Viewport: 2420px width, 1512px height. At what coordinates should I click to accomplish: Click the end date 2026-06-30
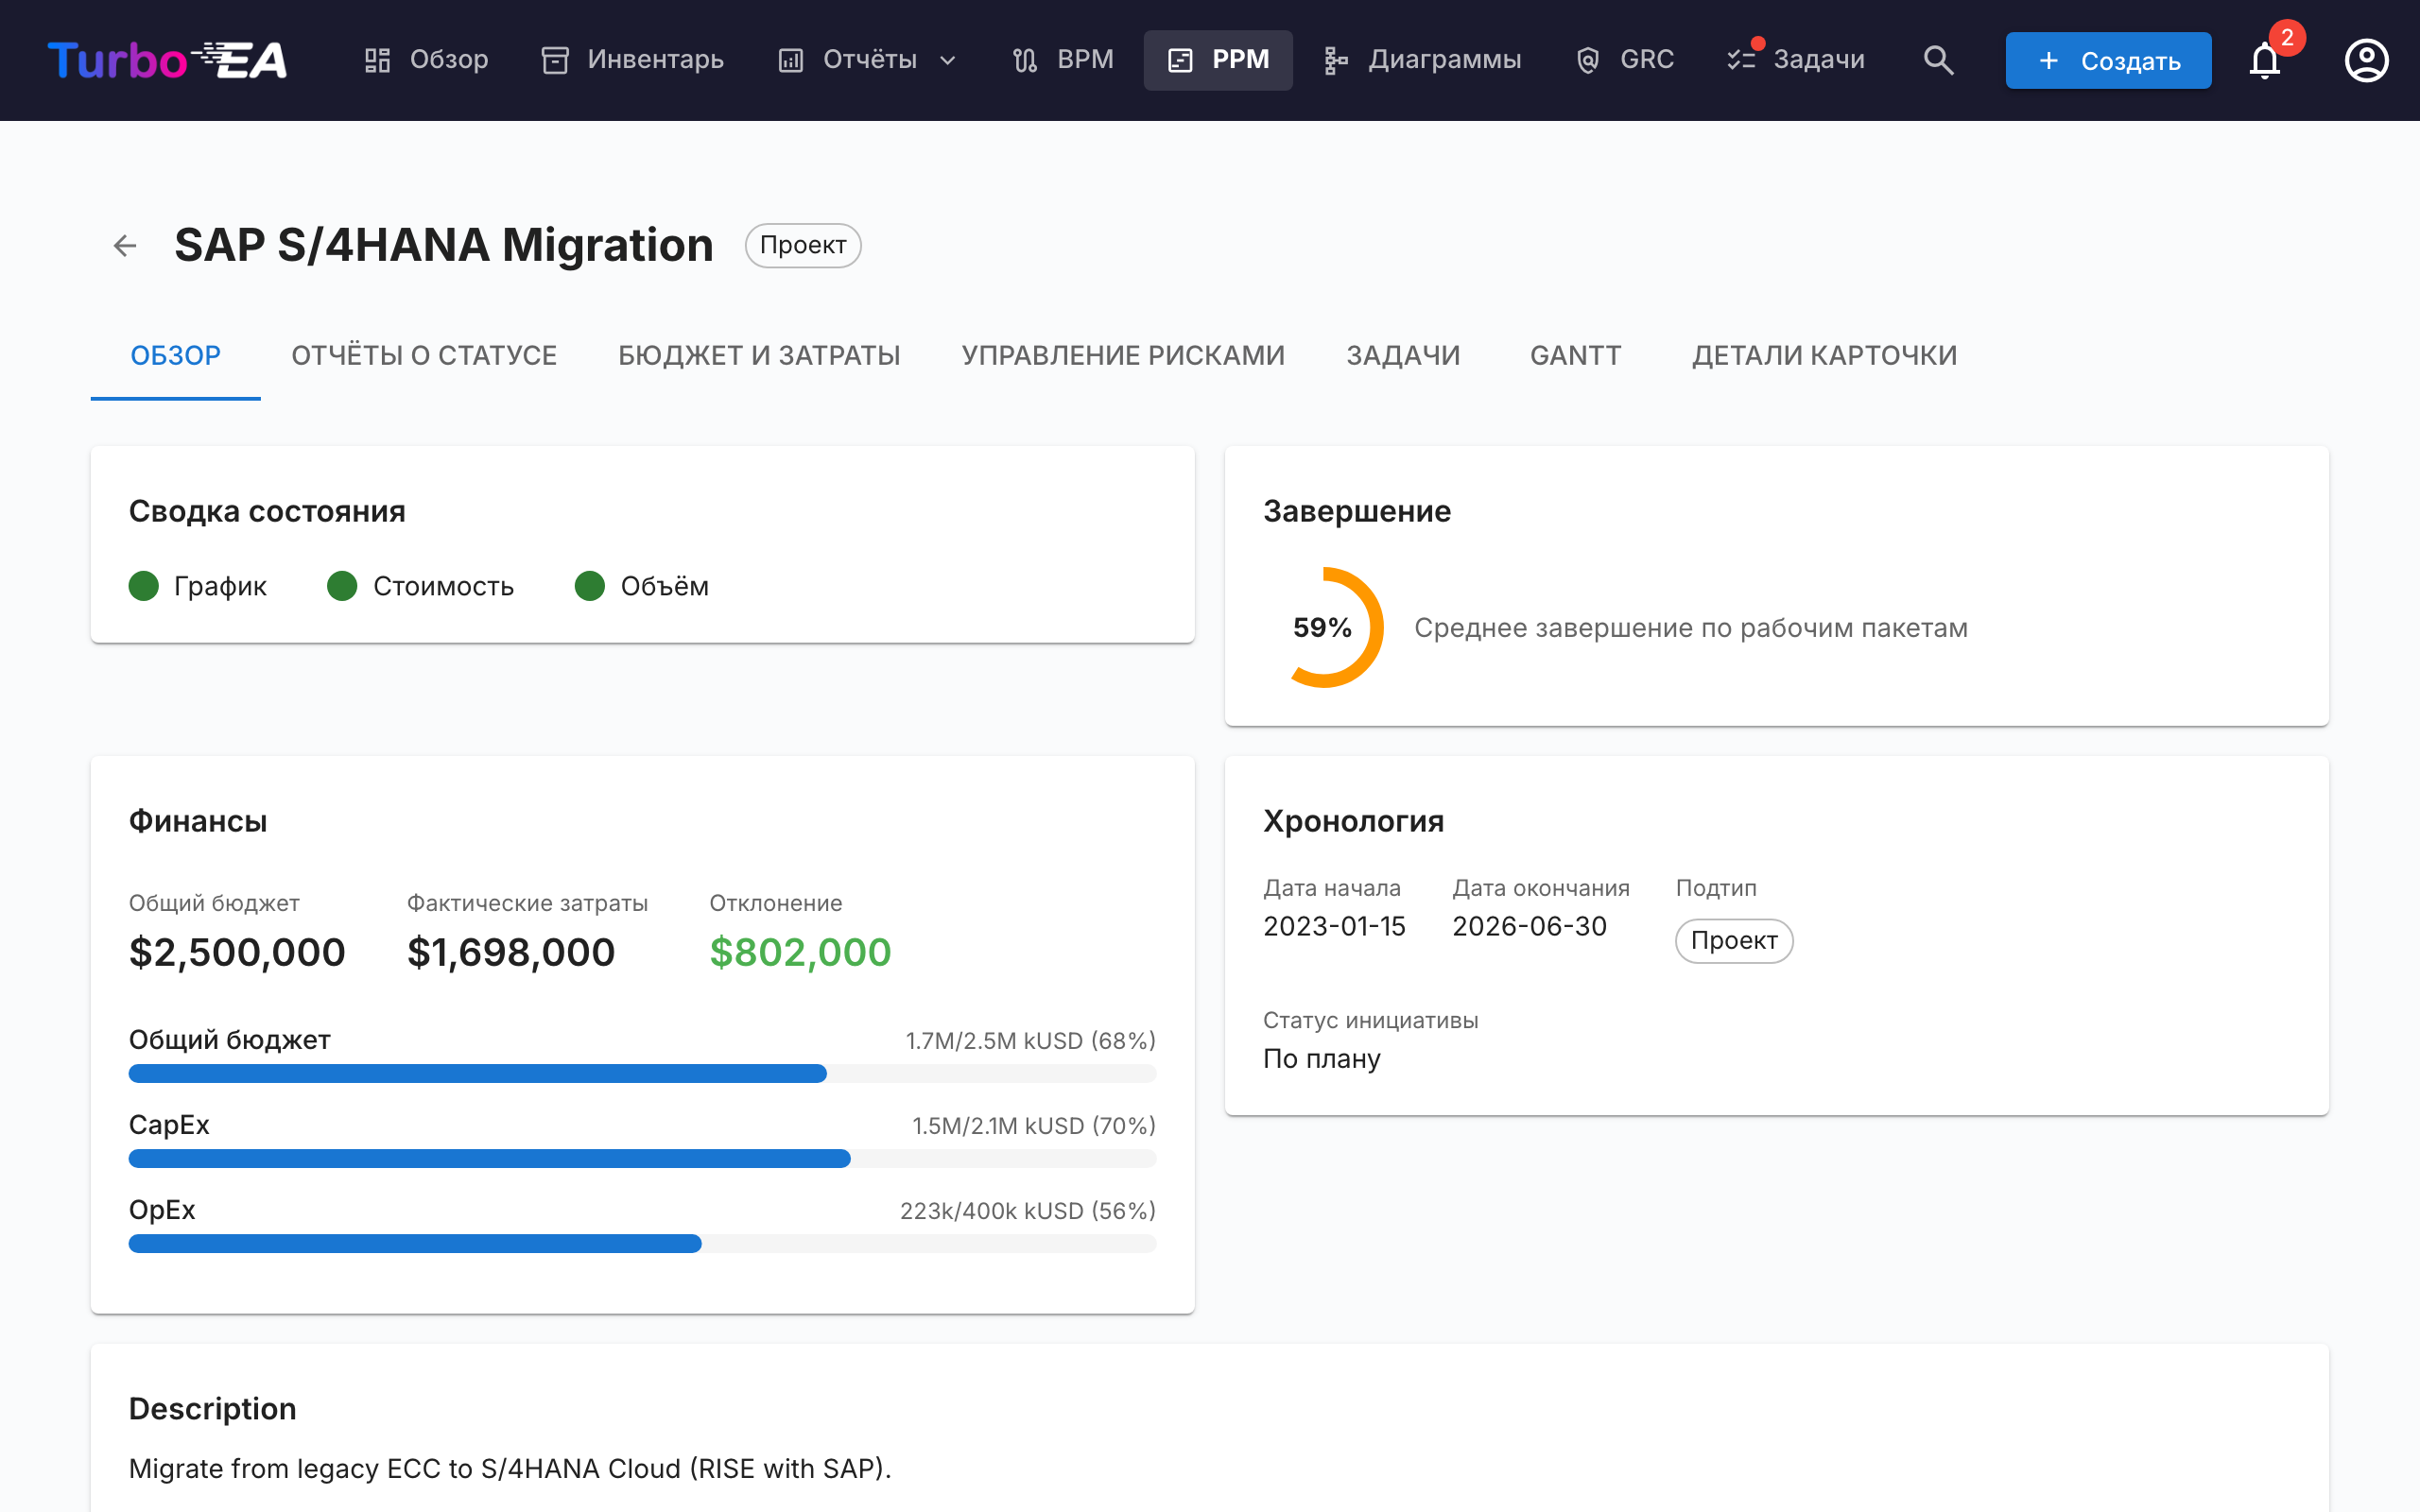pyautogui.click(x=1529, y=926)
